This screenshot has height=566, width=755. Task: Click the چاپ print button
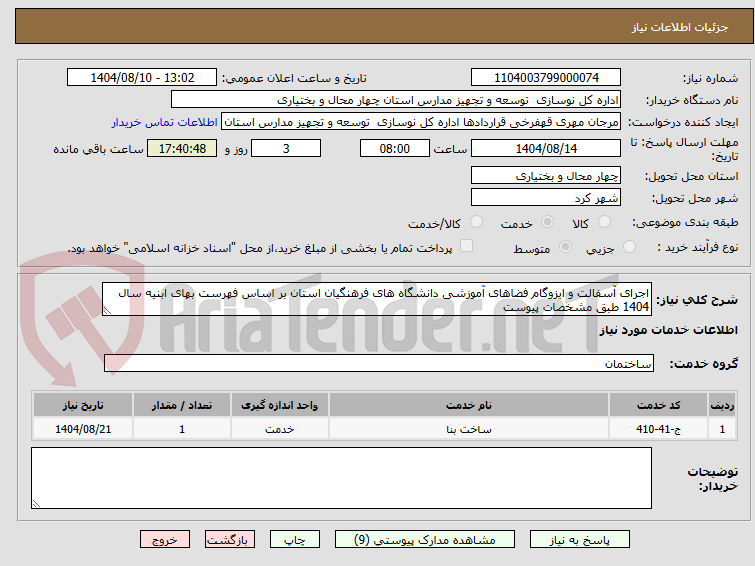click(295, 540)
